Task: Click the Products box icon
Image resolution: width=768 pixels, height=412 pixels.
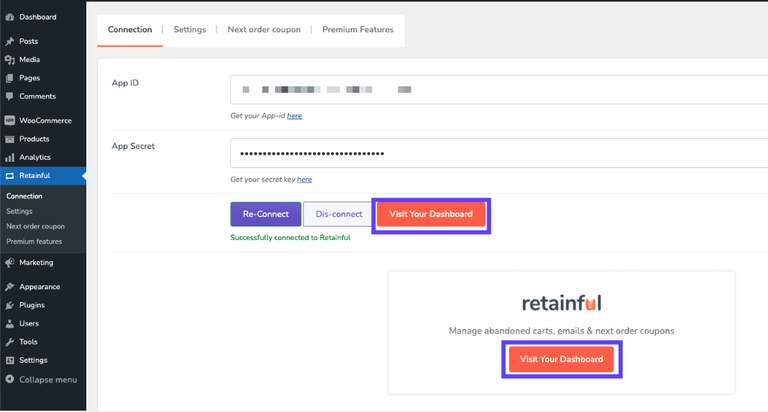Action: (x=9, y=139)
